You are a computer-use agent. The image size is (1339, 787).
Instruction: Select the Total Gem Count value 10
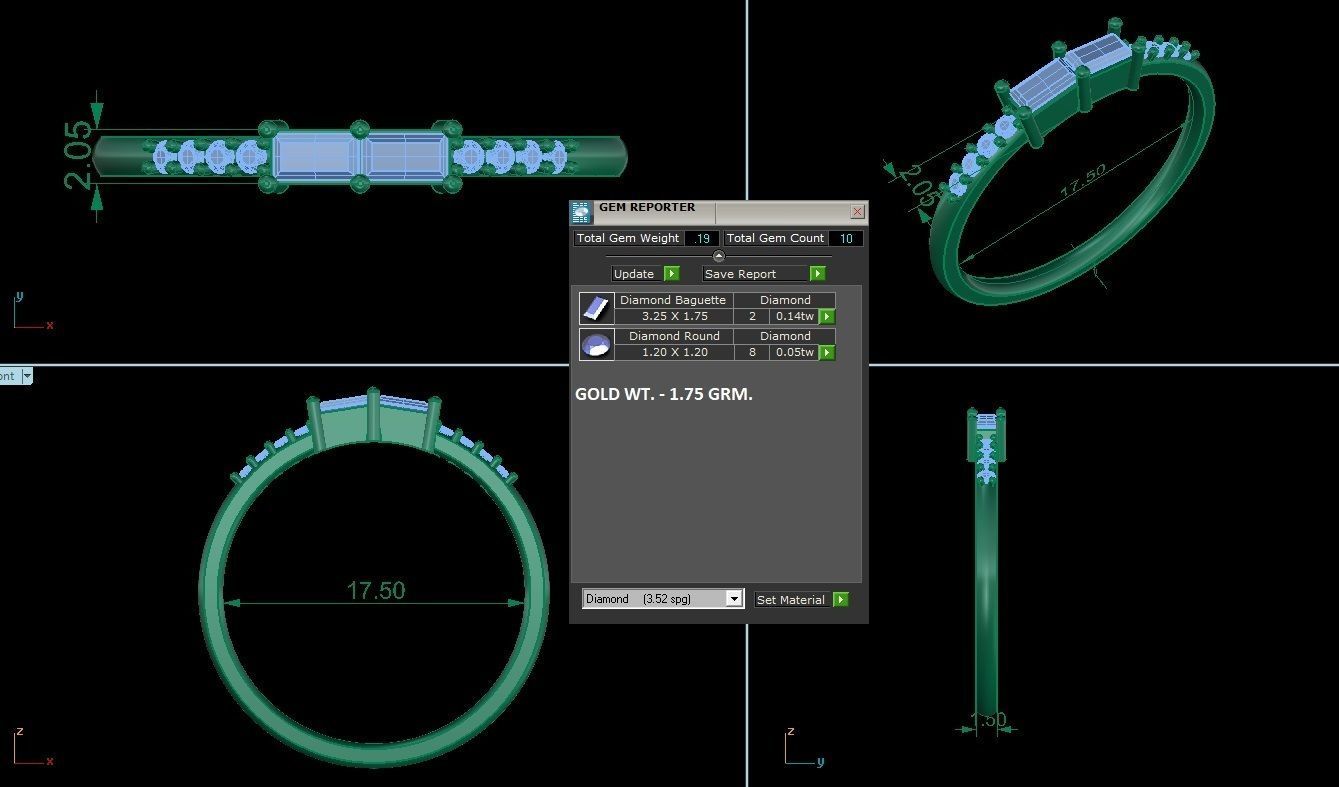click(847, 238)
